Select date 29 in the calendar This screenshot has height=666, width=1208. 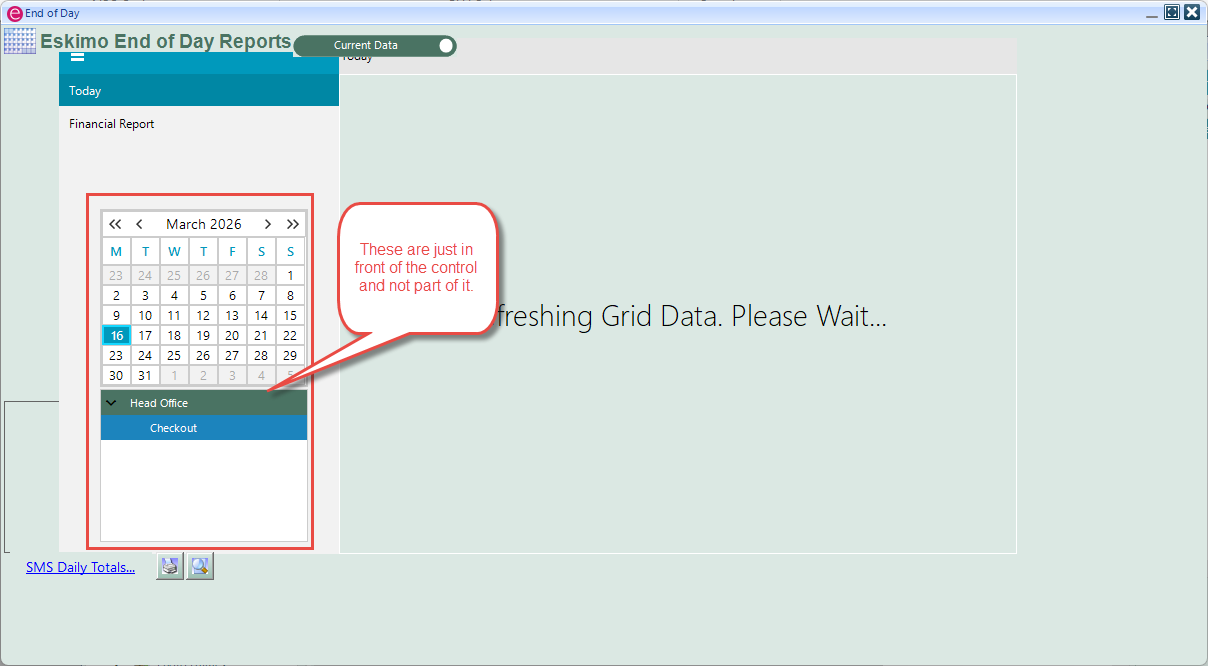290,355
